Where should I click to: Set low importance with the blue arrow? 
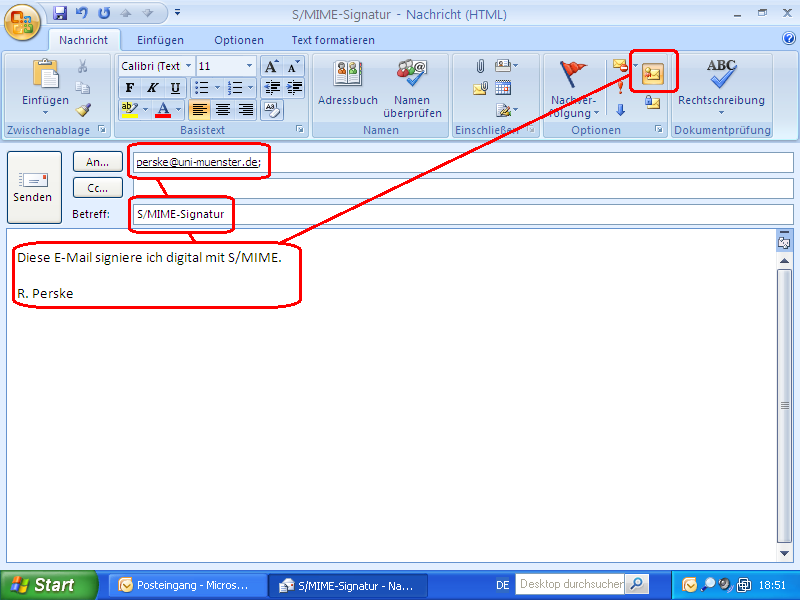621,108
